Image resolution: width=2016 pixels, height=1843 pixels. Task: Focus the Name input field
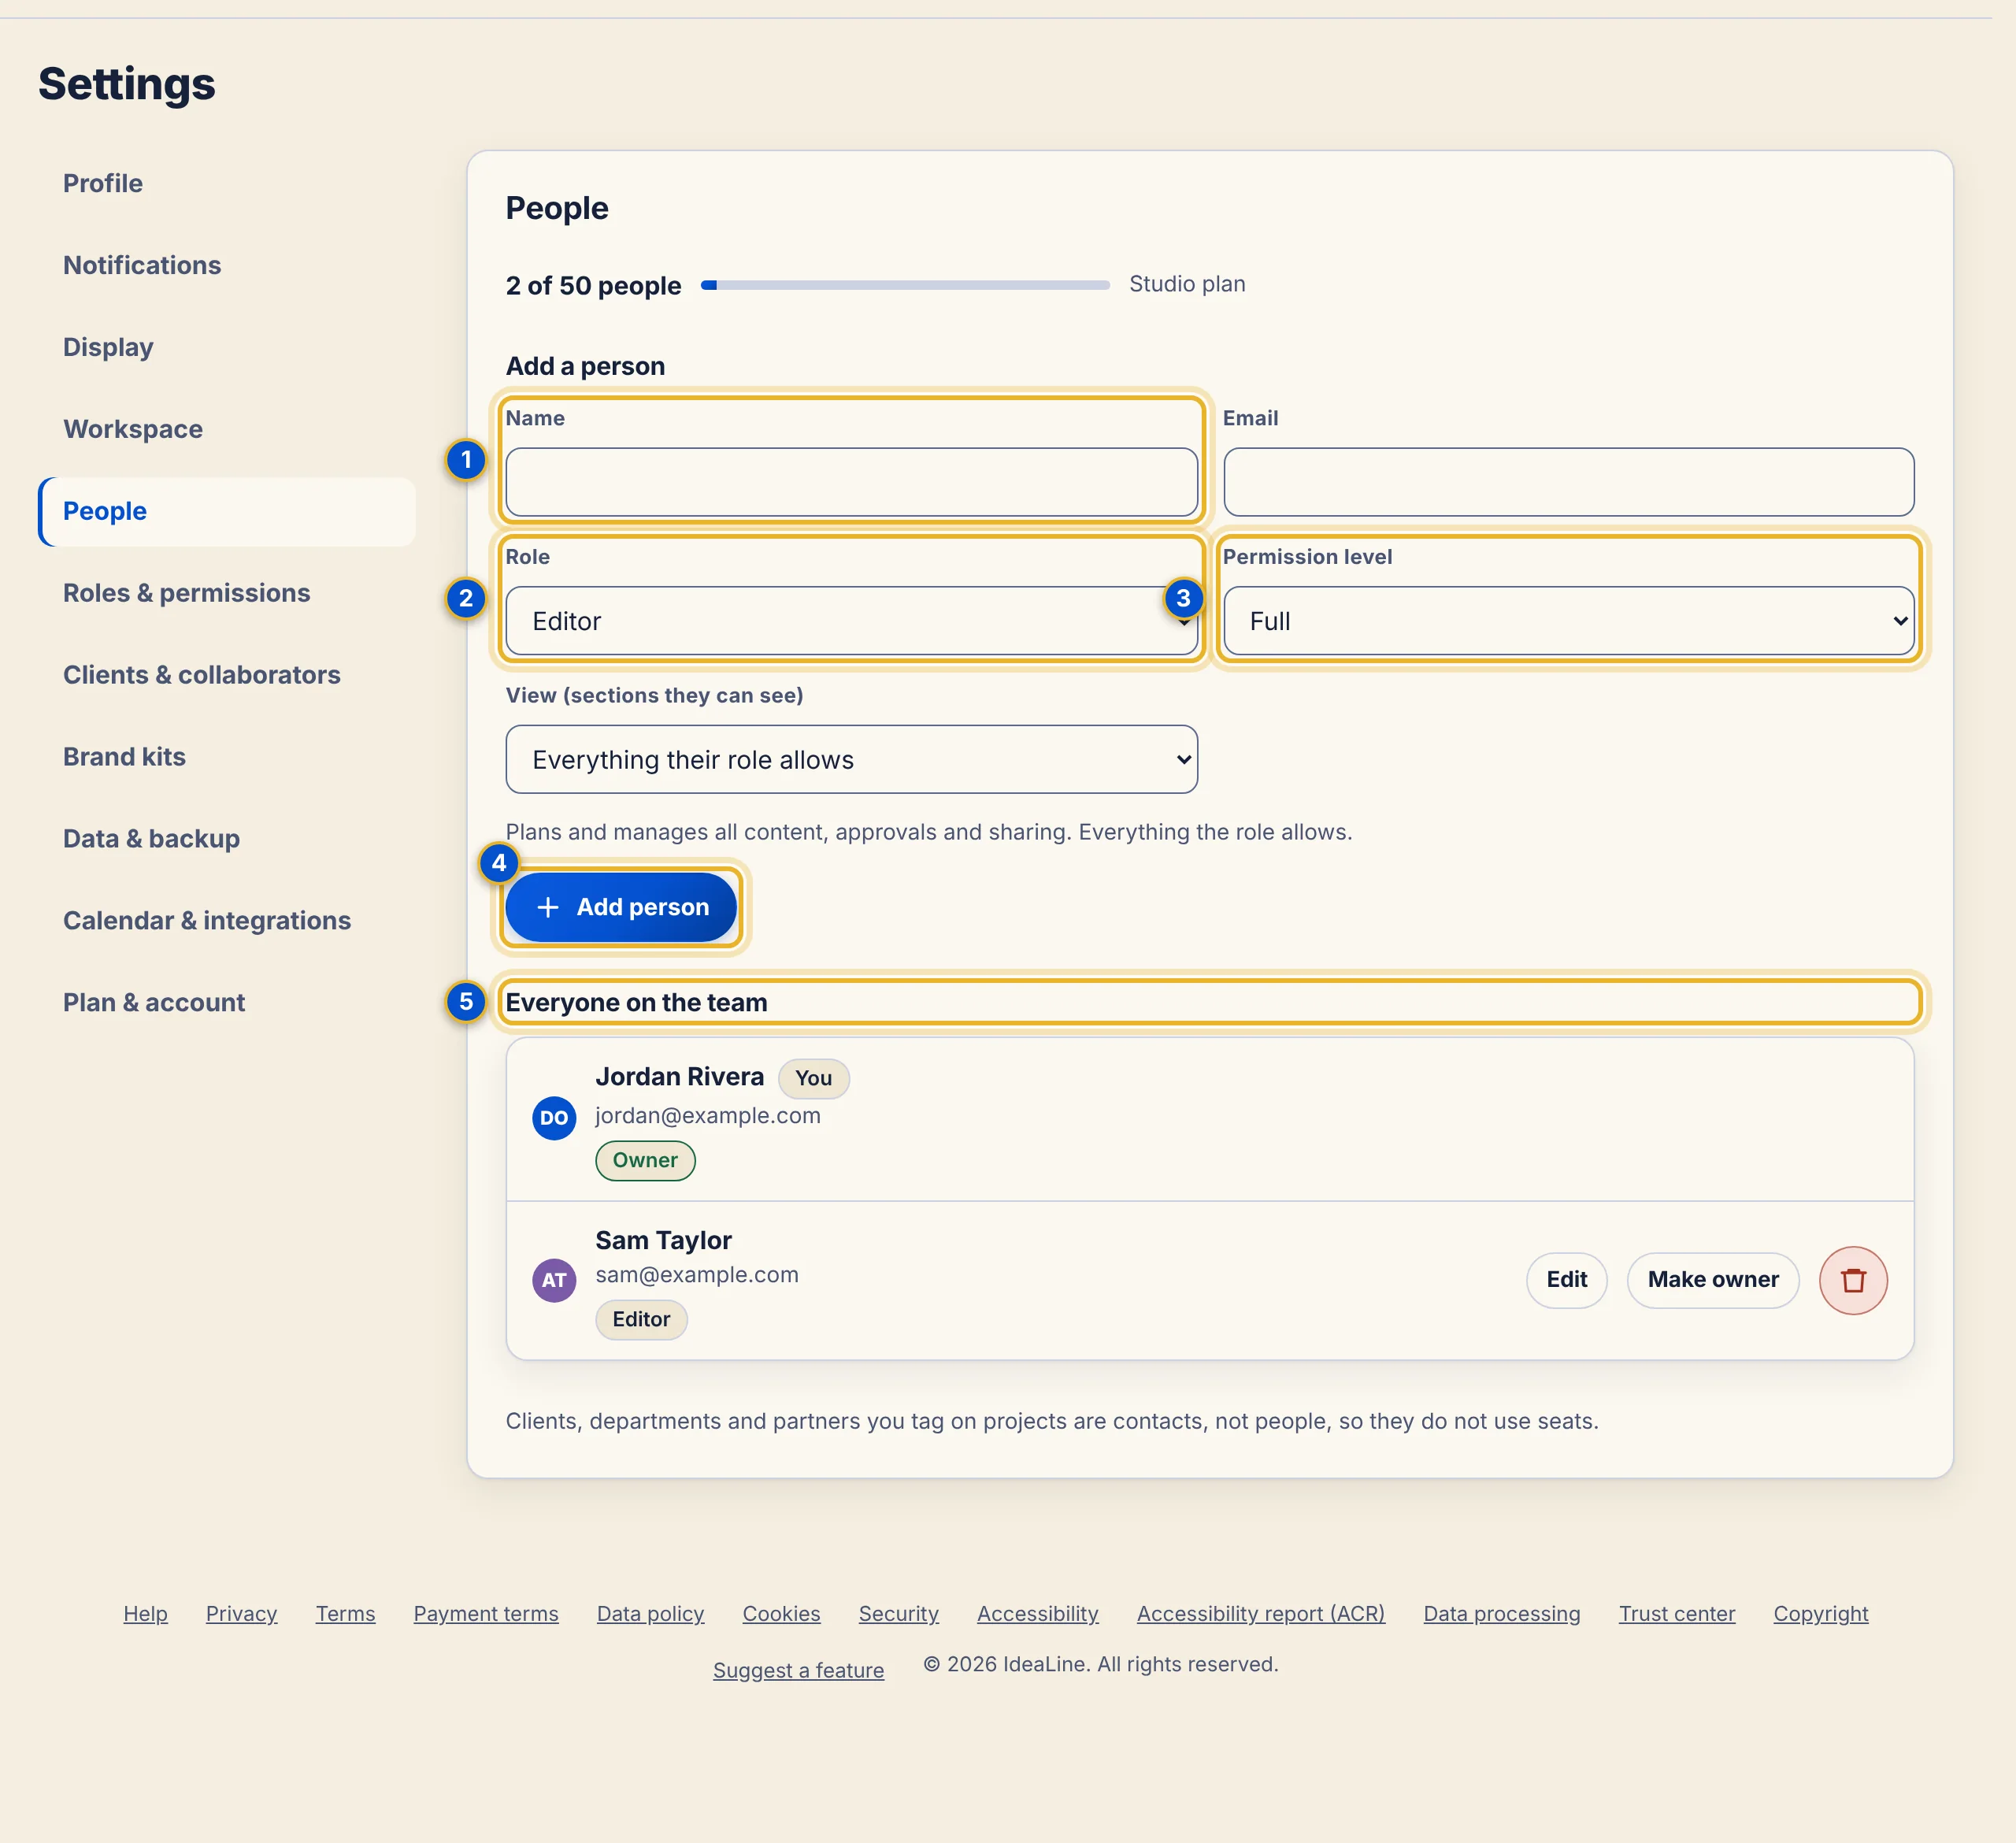(x=851, y=482)
